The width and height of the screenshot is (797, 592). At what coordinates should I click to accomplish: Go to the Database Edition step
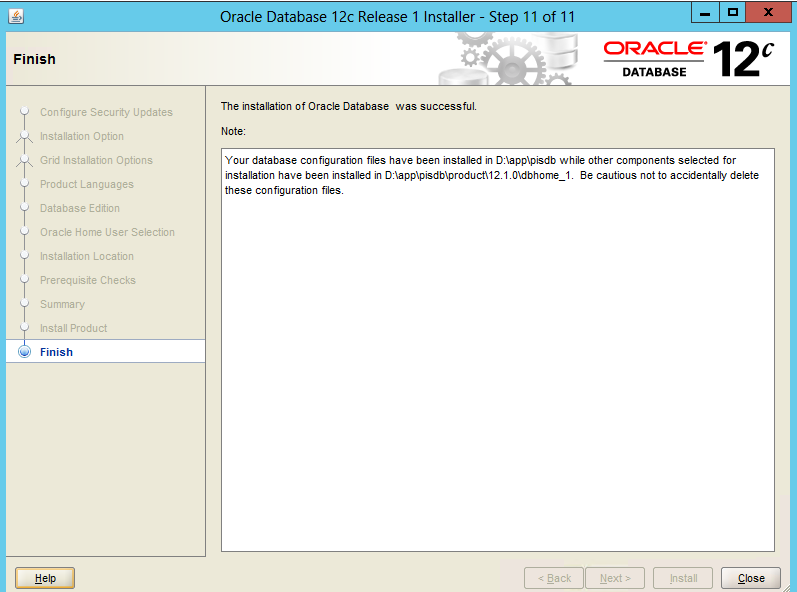pos(79,208)
